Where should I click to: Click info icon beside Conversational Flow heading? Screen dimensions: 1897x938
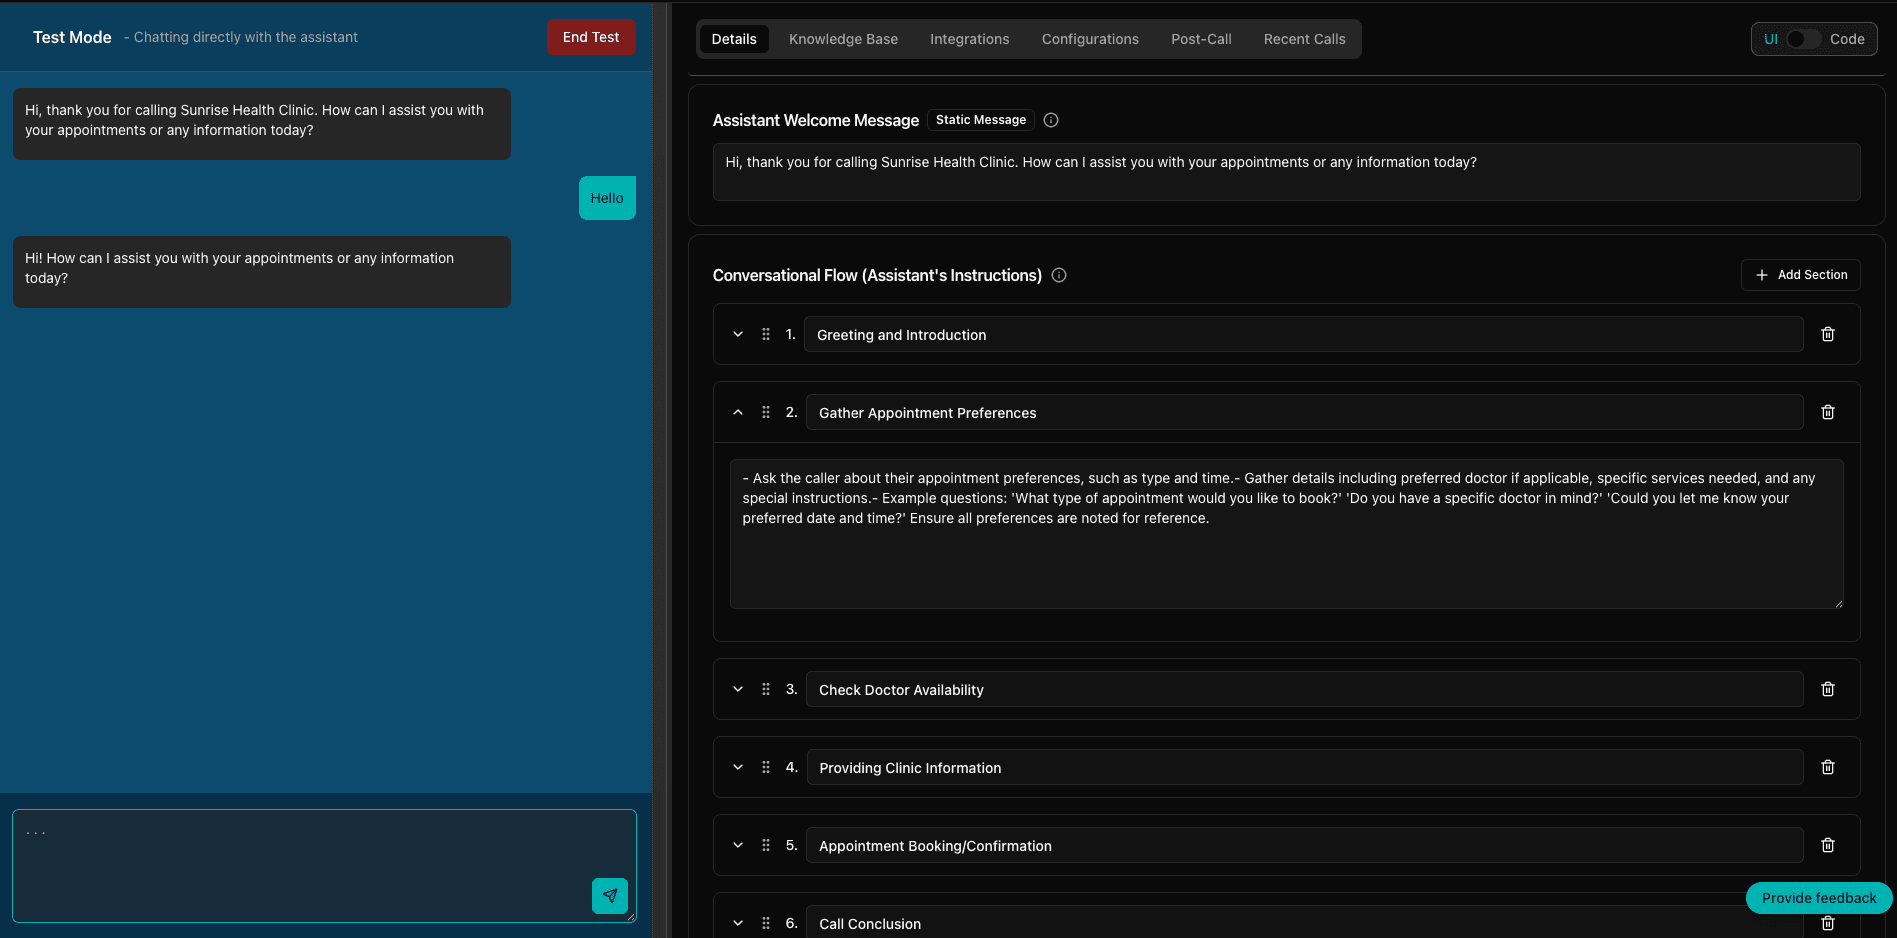(1059, 275)
